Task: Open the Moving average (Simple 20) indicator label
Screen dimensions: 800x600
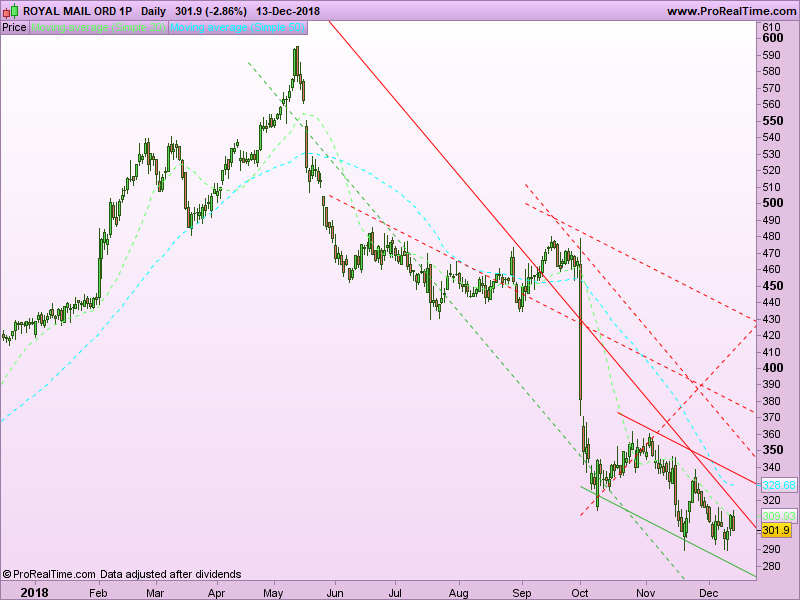Action: coord(98,27)
